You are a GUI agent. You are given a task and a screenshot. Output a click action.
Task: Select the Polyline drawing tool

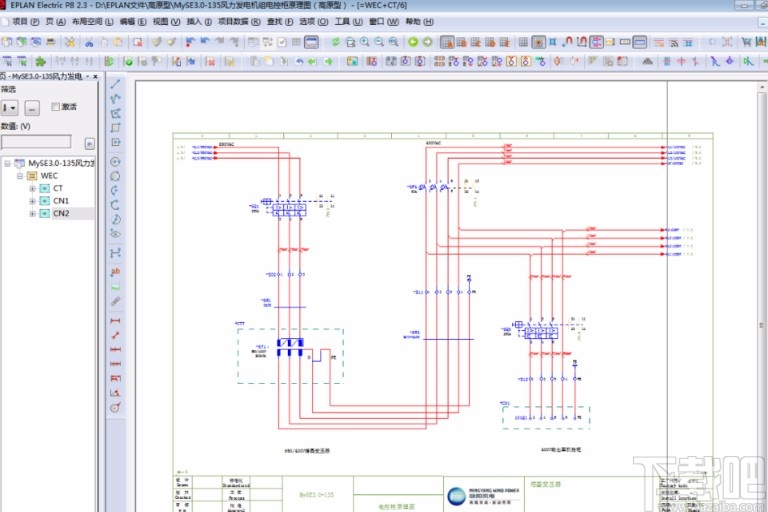[115, 99]
